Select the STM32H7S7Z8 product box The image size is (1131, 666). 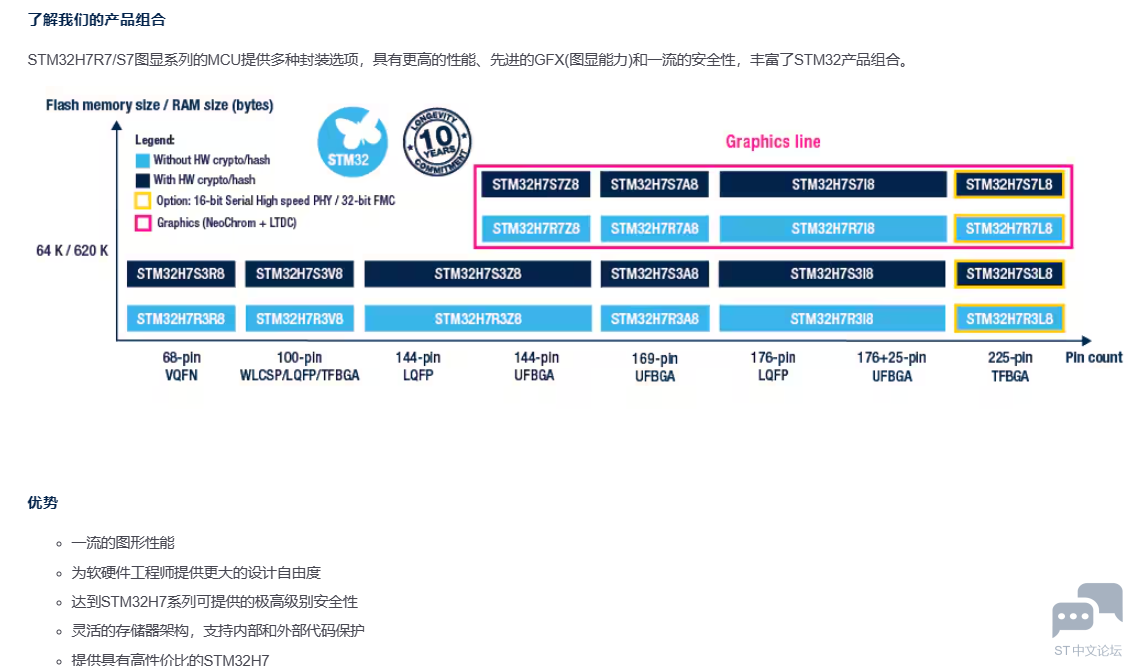(536, 185)
